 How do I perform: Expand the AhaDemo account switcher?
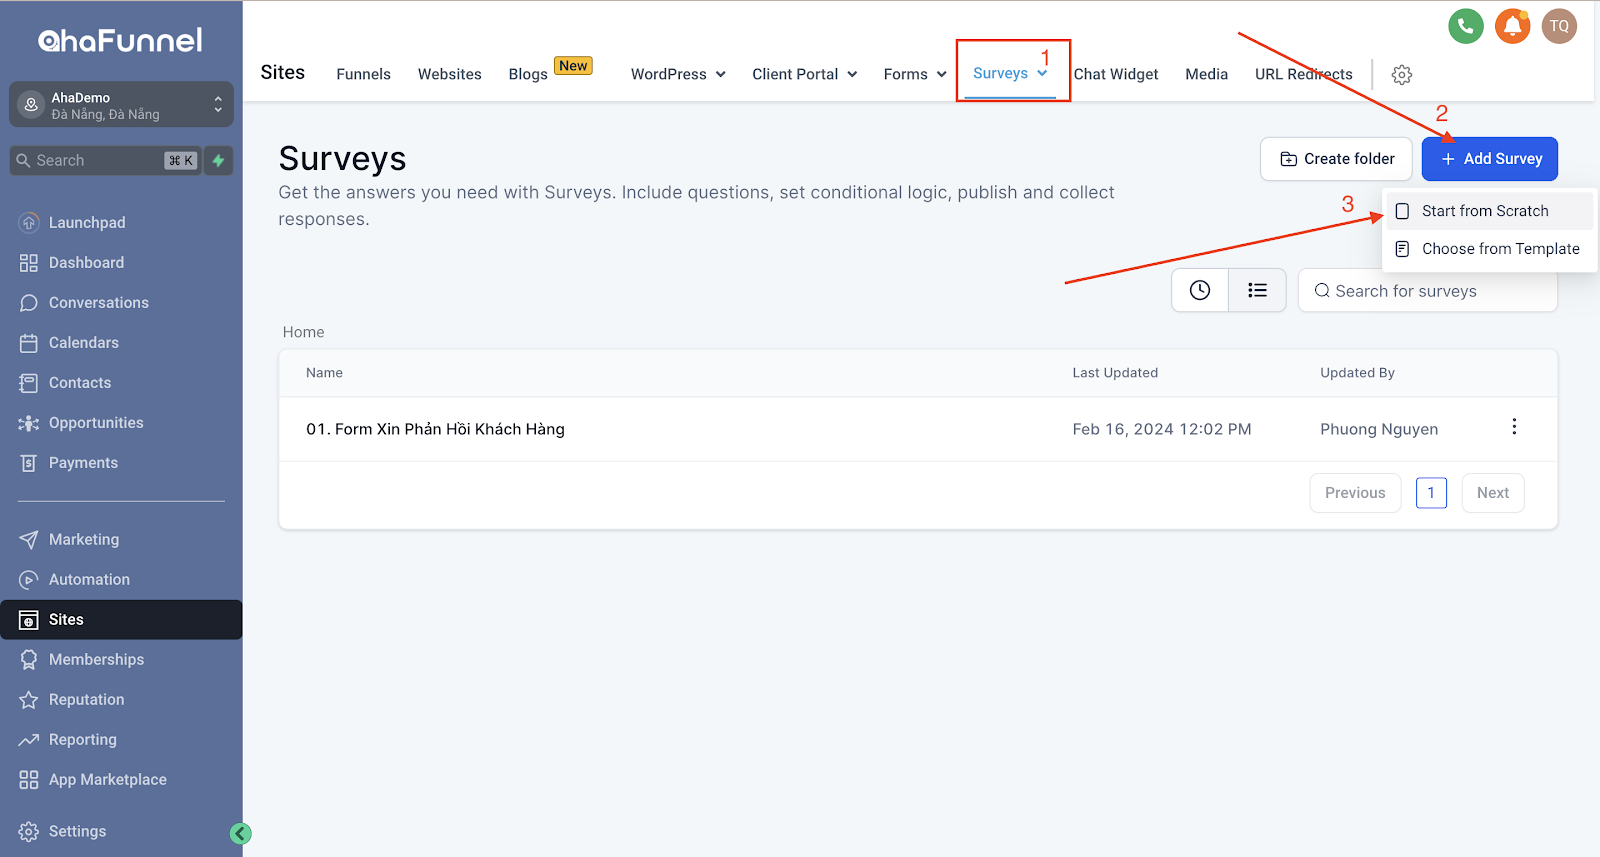tap(121, 104)
